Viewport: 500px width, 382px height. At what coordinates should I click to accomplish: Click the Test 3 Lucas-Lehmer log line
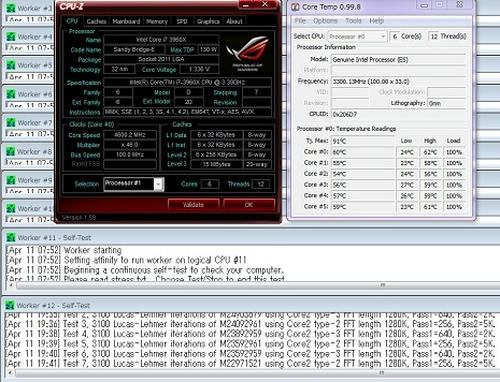(x=250, y=324)
